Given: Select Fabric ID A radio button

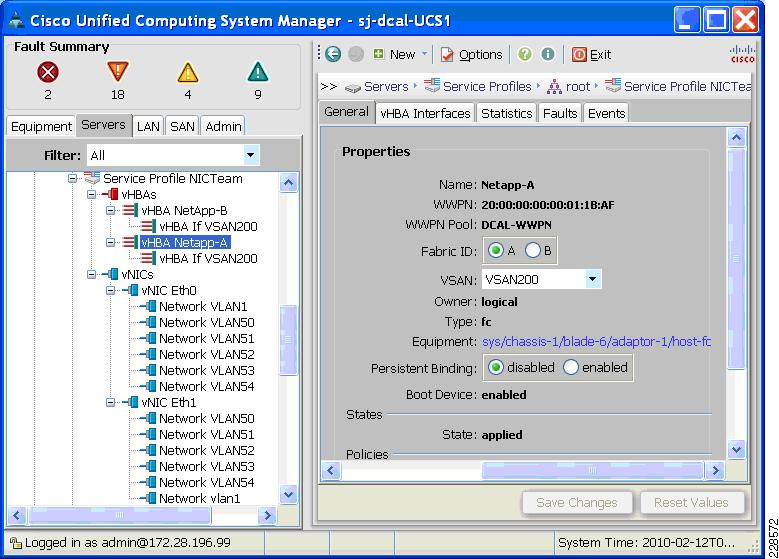Looking at the screenshot, I should (495, 250).
